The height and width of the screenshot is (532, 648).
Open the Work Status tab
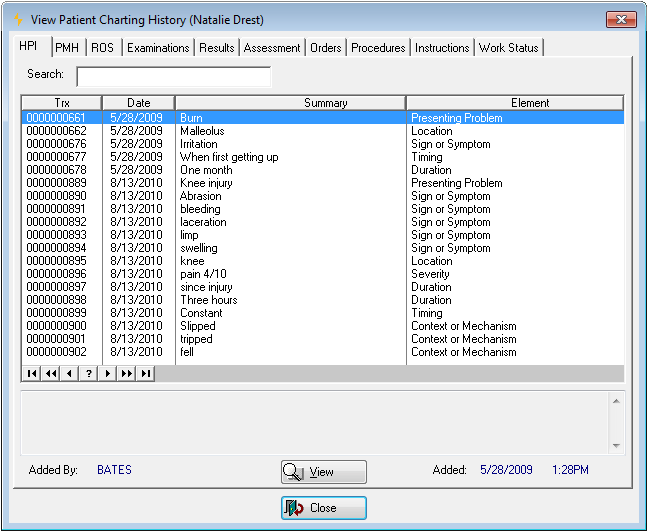tap(508, 48)
